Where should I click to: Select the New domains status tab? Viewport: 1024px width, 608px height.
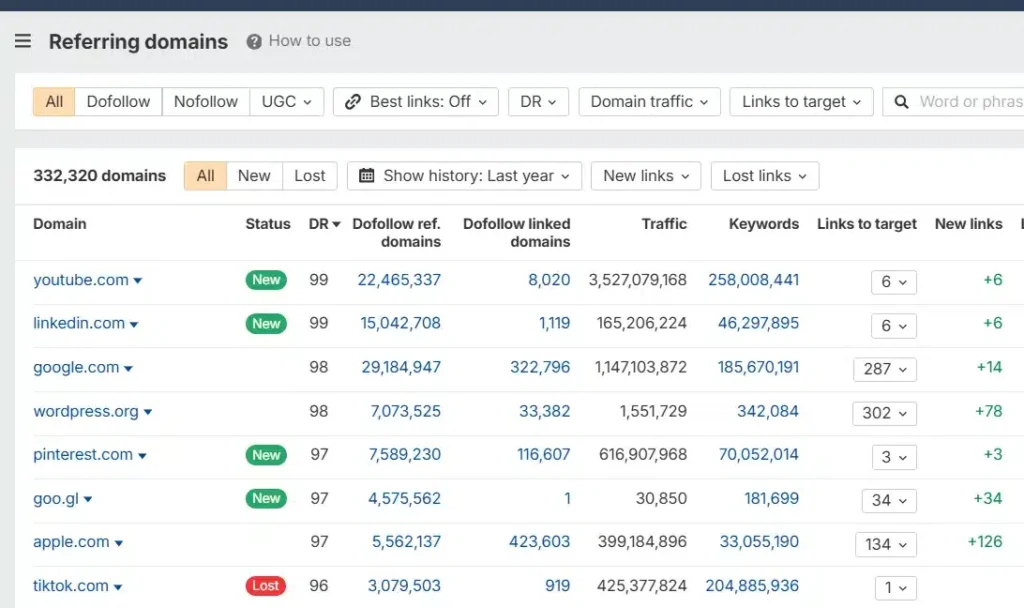pos(254,176)
